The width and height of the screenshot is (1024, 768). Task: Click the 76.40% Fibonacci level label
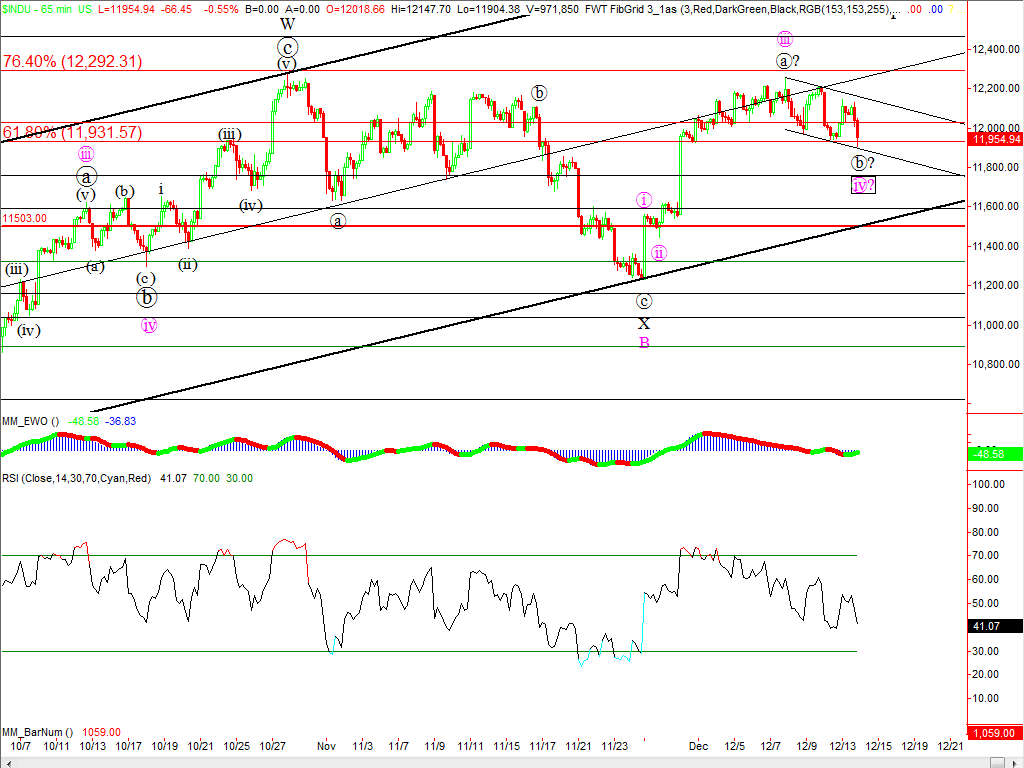coord(72,61)
